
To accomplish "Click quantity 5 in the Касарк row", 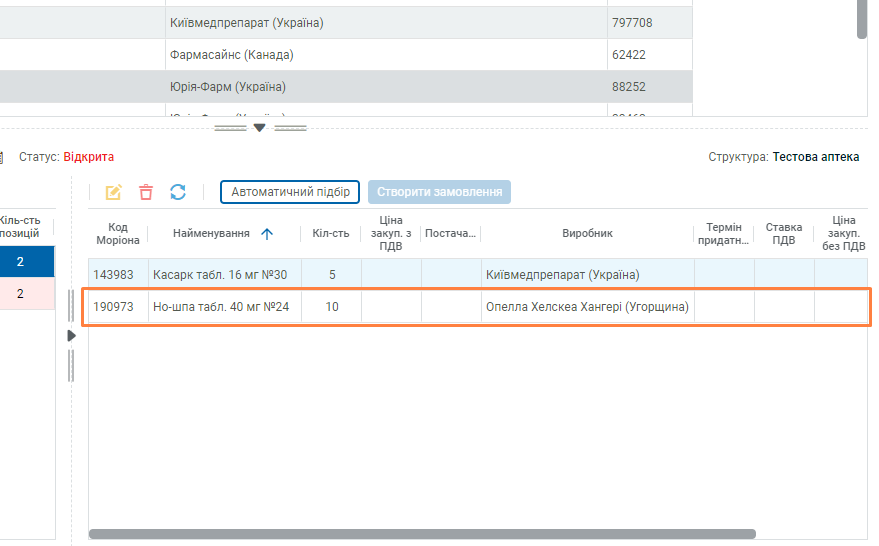I will [x=332, y=275].
